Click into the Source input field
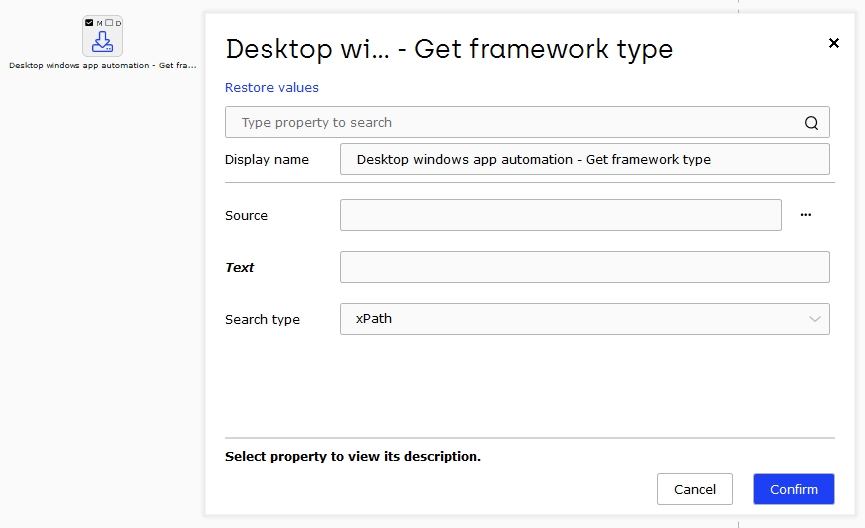Viewport: 865px width, 528px height. 560,215
